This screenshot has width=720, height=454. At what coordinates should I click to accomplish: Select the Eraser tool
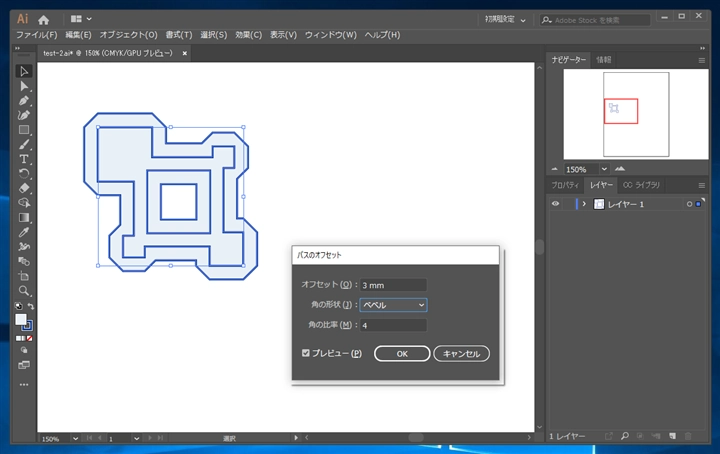tap(24, 188)
